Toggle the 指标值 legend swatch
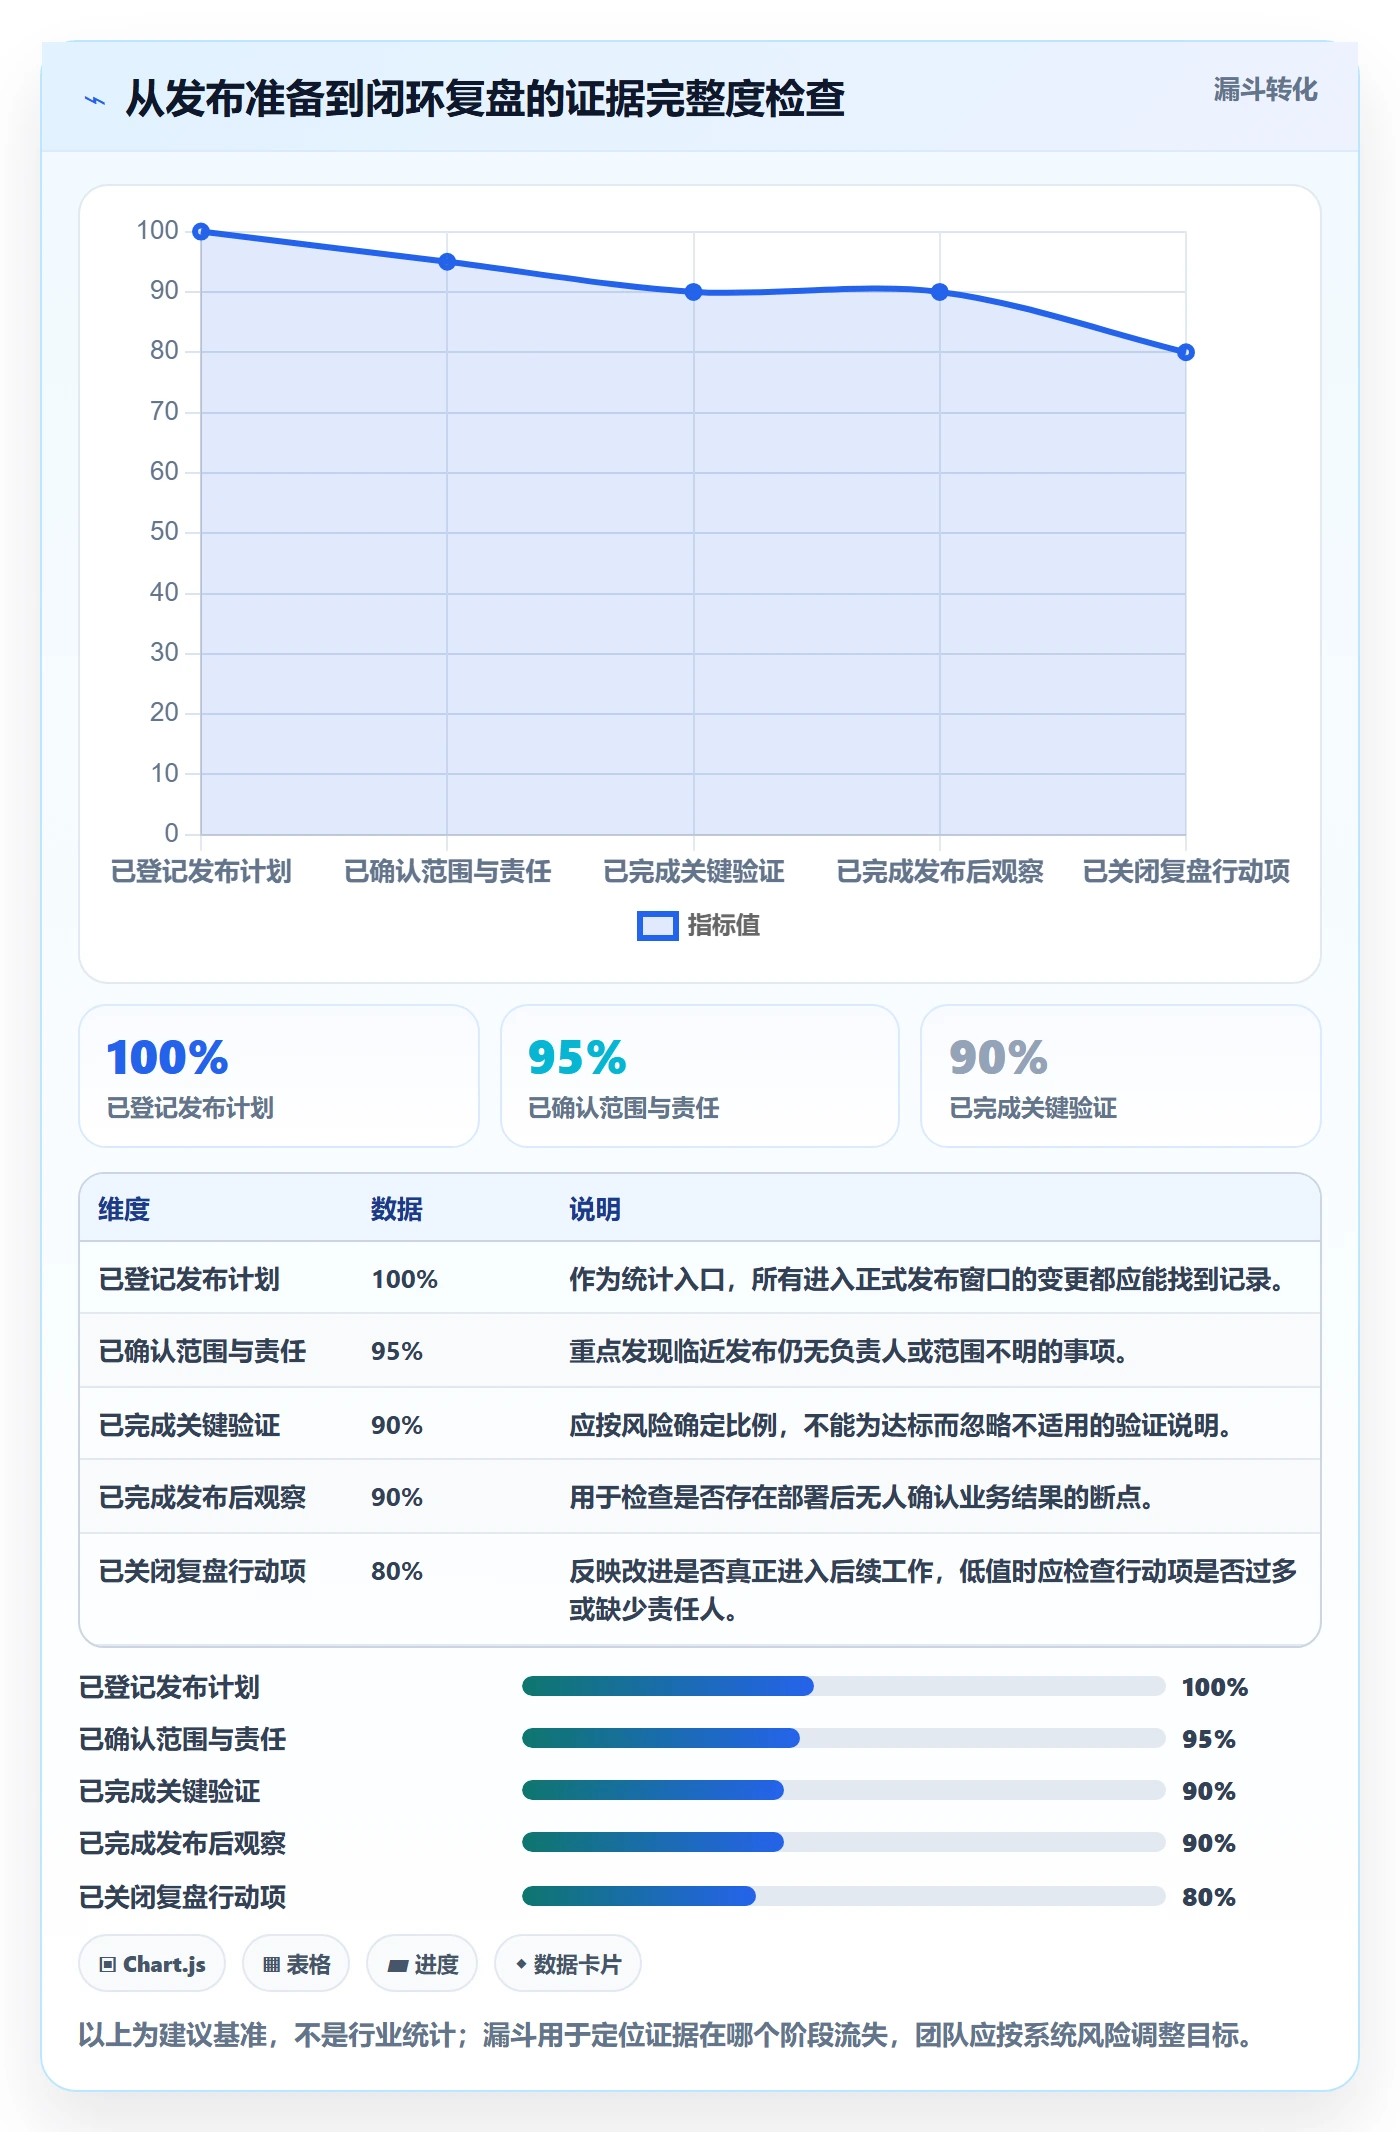 pyautogui.click(x=657, y=926)
